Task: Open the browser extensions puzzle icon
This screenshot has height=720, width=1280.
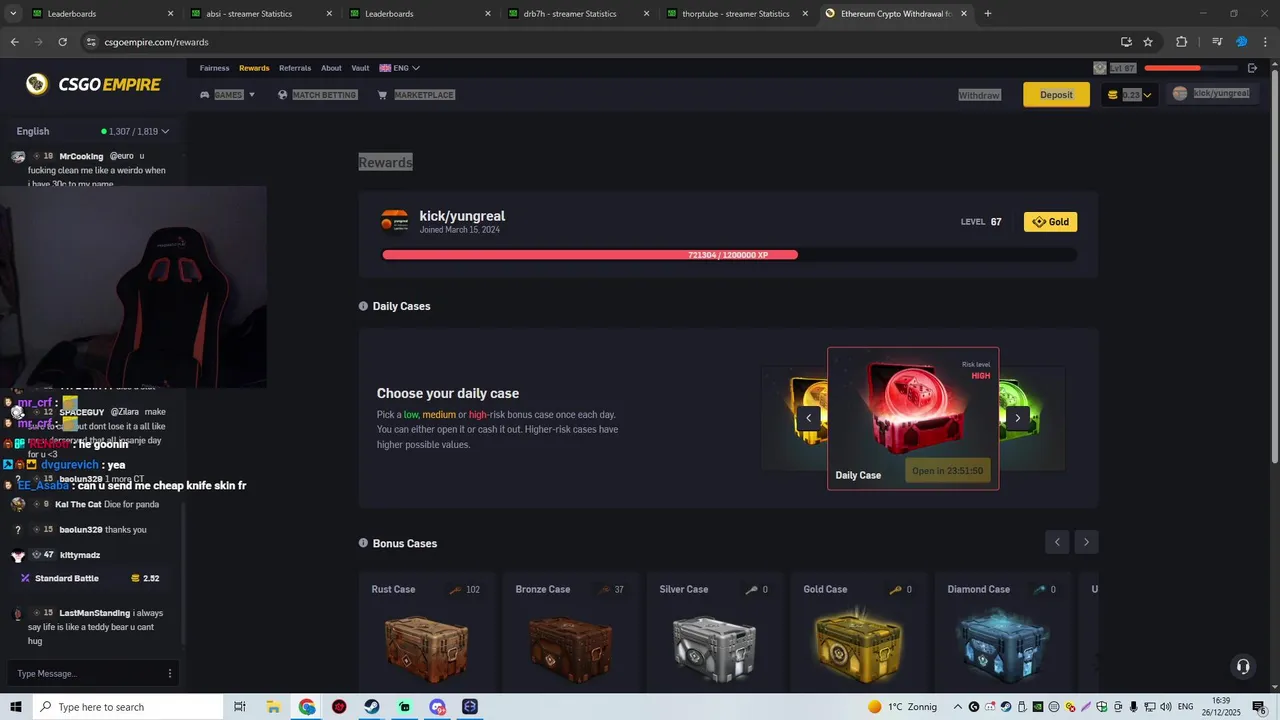Action: [x=1181, y=42]
